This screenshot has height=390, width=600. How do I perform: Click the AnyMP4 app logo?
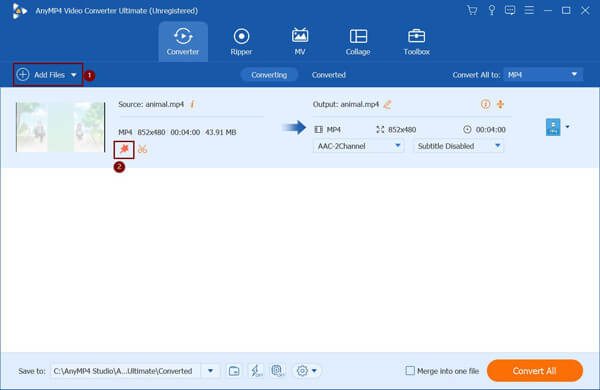[x=19, y=11]
